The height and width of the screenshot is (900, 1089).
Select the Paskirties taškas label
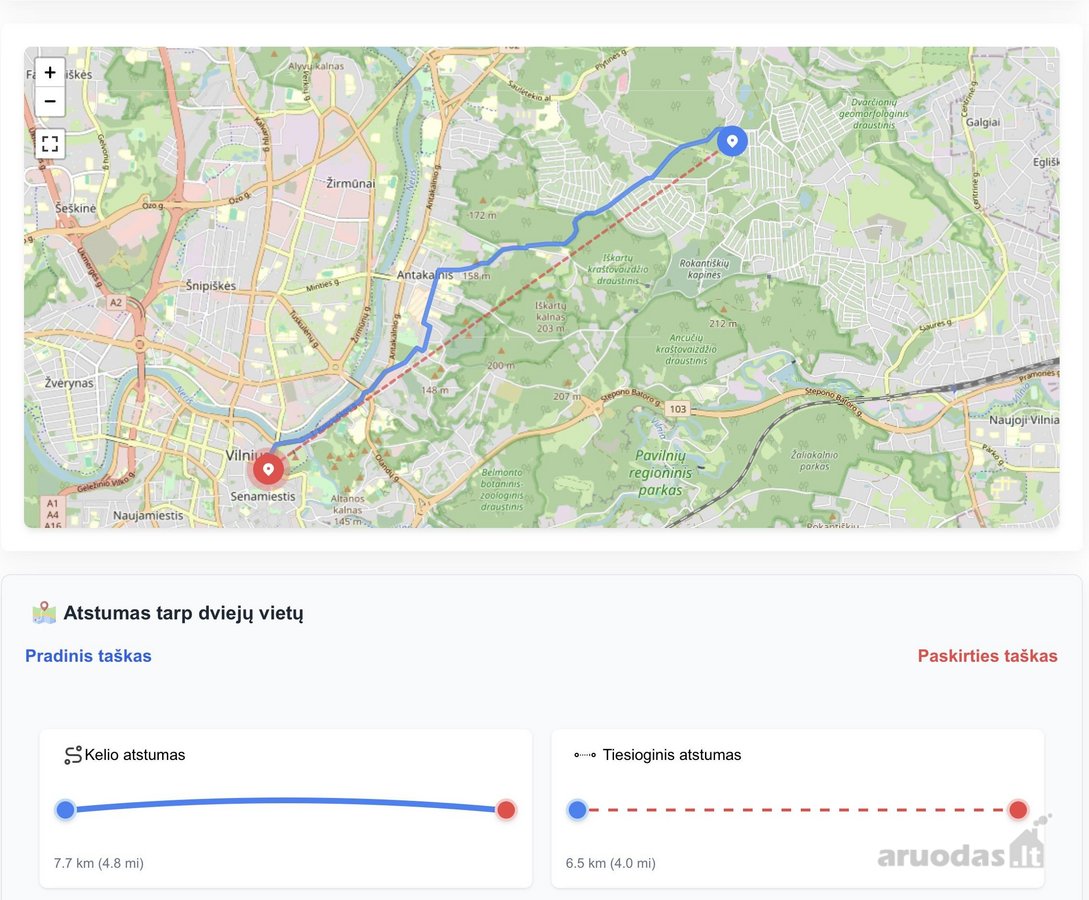tap(988, 656)
